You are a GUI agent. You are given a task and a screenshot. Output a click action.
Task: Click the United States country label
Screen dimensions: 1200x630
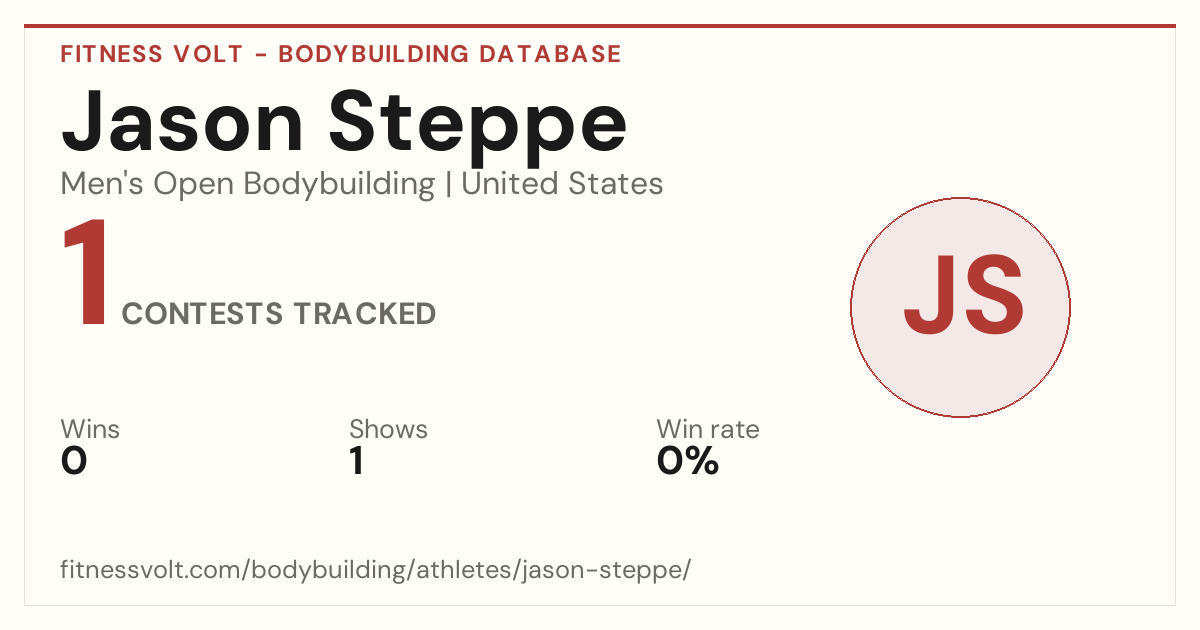point(562,184)
